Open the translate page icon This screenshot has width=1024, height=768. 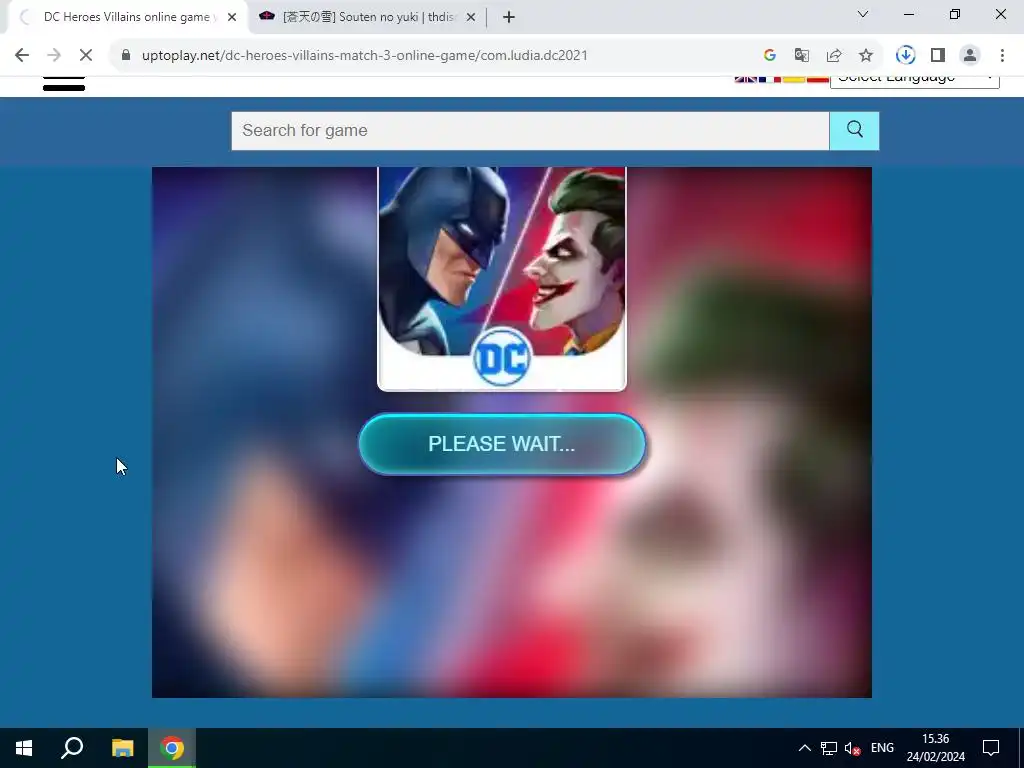pyautogui.click(x=801, y=56)
